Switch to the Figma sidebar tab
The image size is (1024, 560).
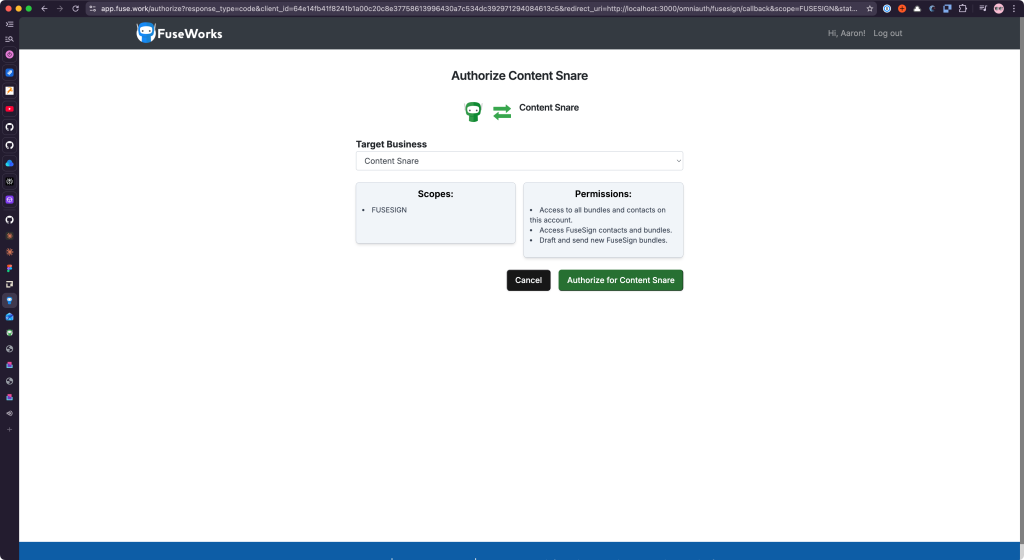[9, 268]
